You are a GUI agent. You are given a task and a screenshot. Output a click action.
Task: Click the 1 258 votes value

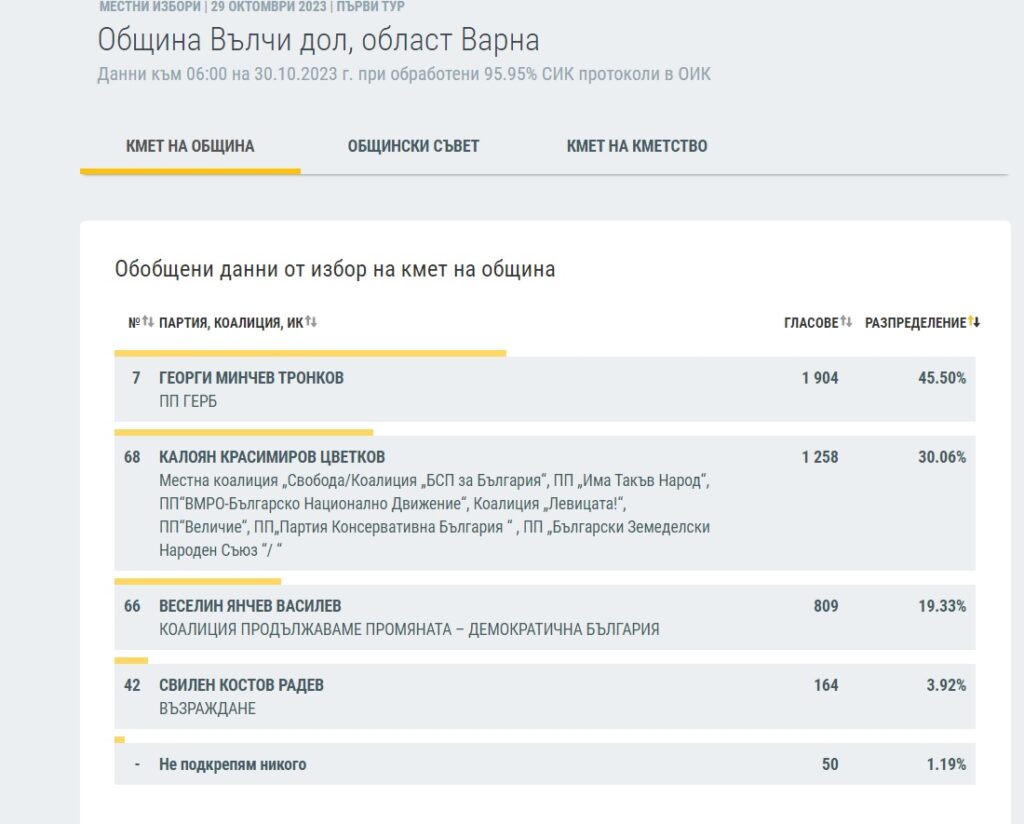(x=819, y=457)
